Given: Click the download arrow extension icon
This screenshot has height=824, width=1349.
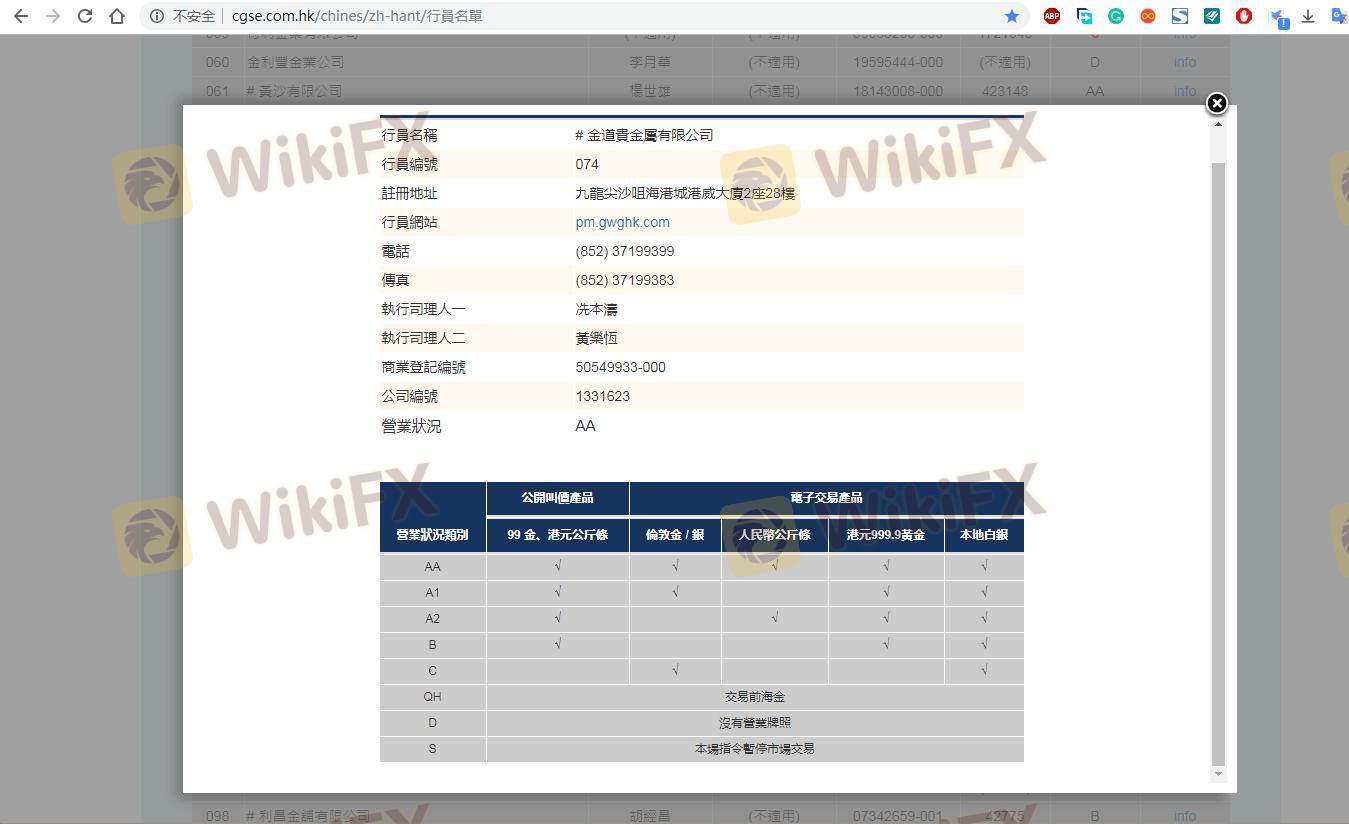Looking at the screenshot, I should [1308, 16].
